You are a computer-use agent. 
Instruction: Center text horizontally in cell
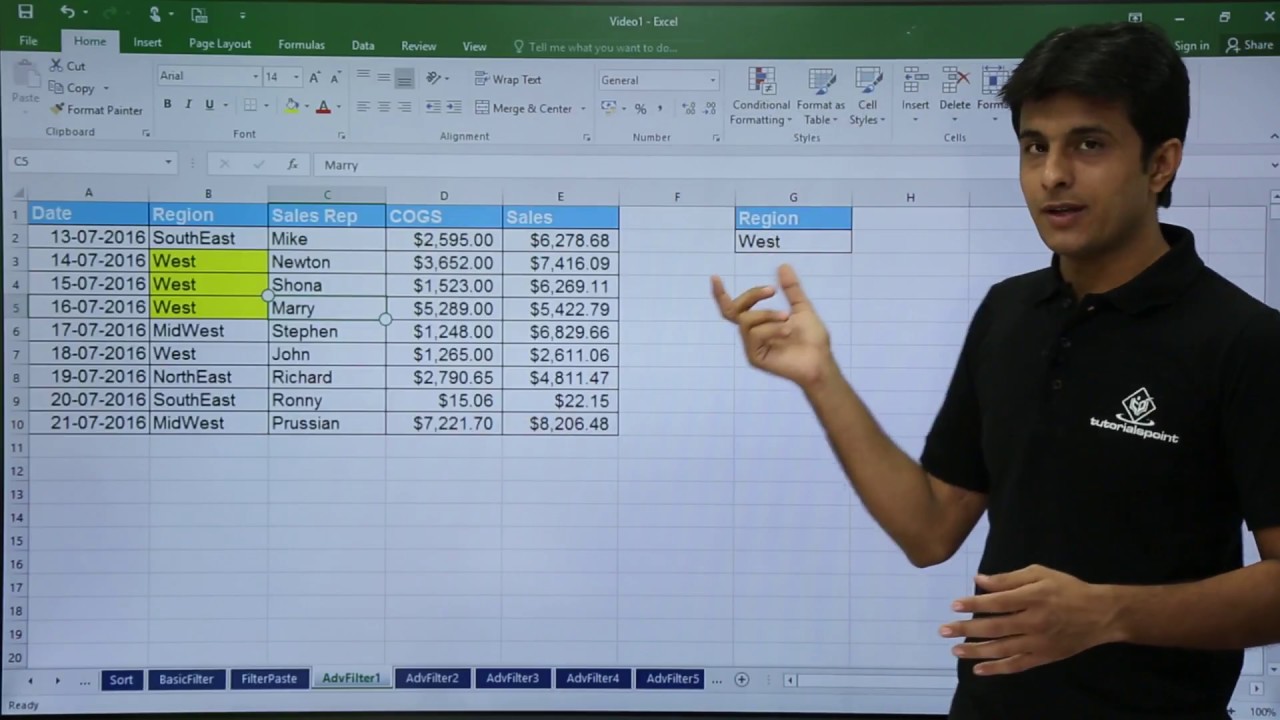383,107
